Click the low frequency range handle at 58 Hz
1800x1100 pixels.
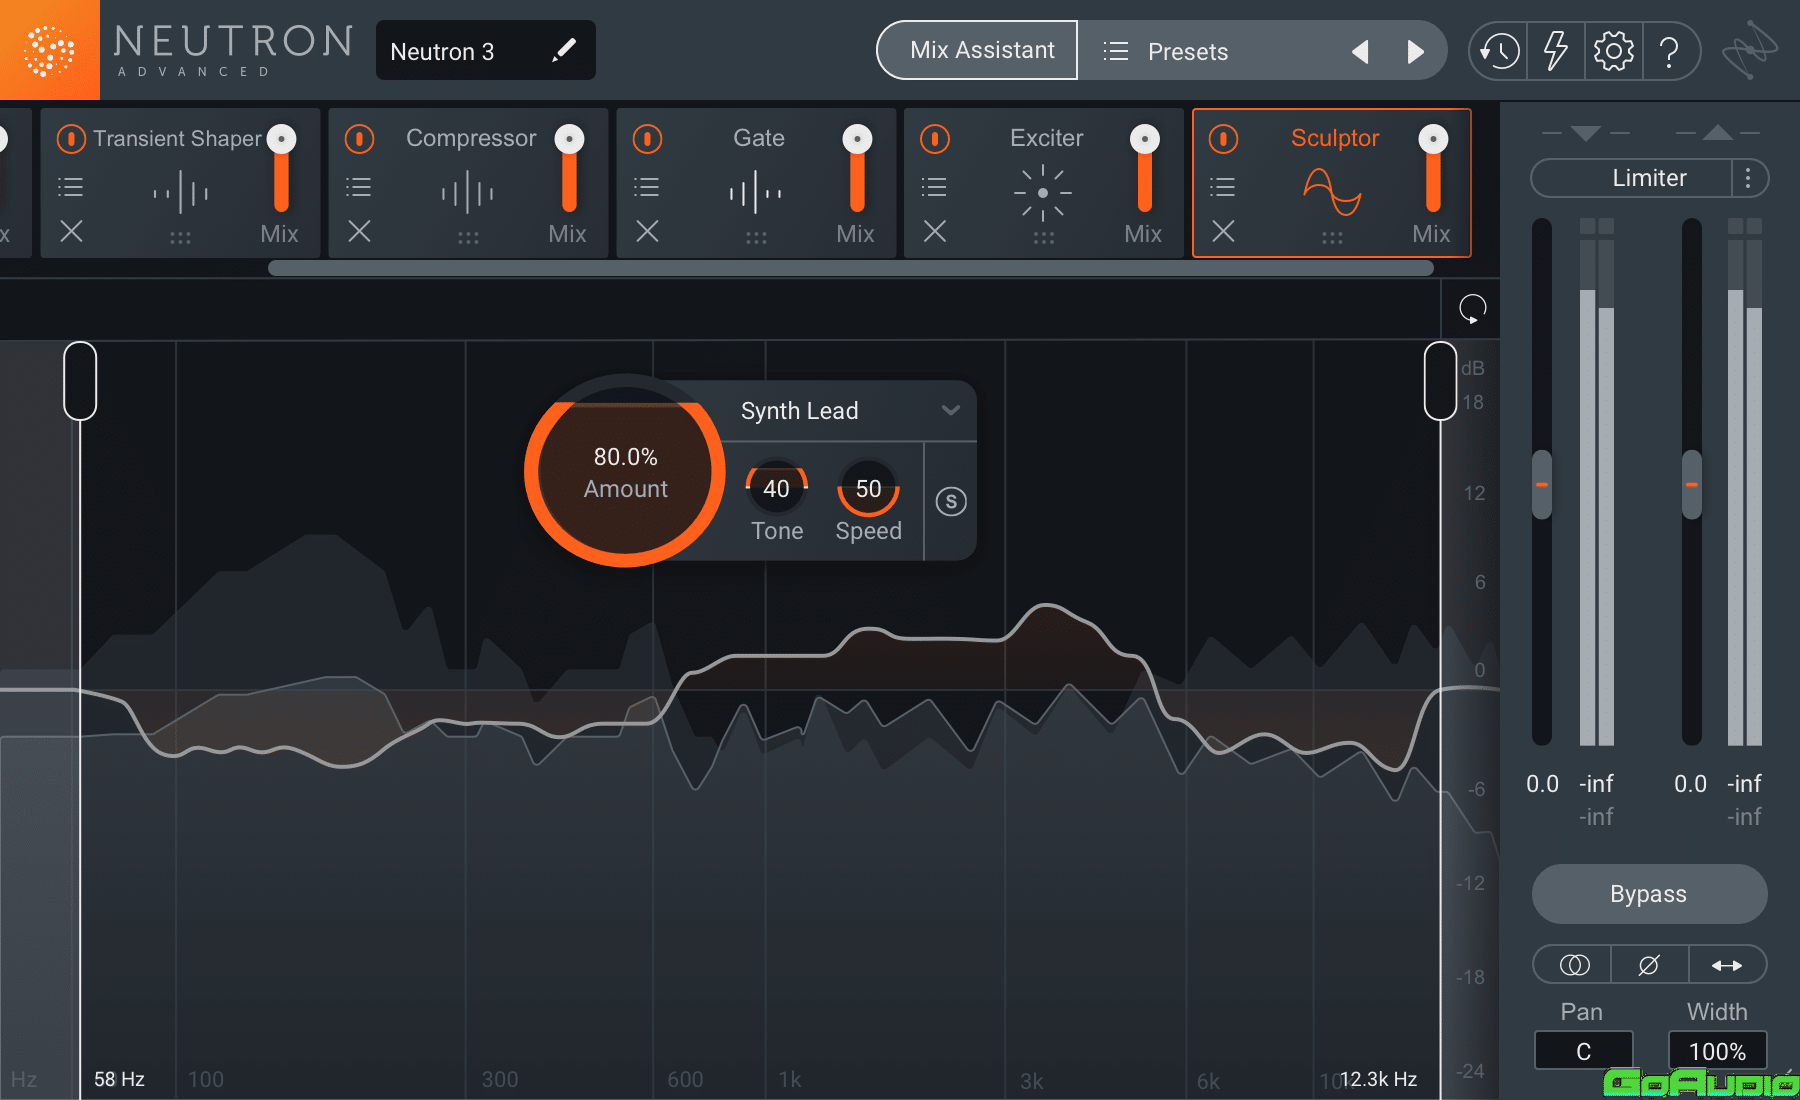point(80,381)
